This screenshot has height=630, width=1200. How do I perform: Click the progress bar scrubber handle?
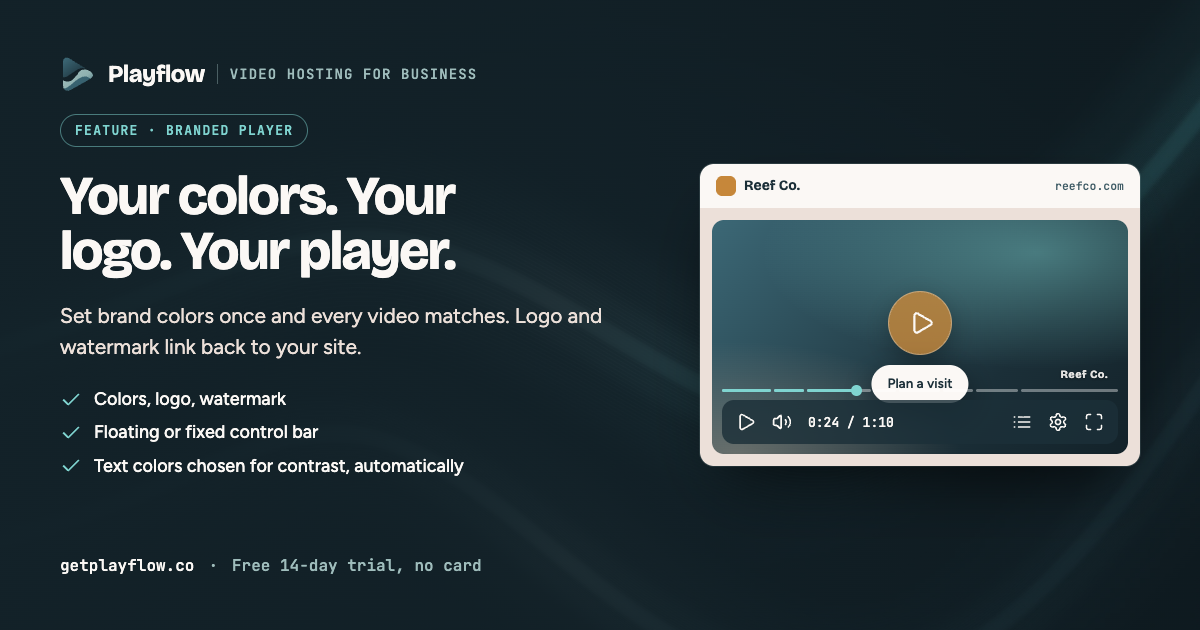point(857,390)
